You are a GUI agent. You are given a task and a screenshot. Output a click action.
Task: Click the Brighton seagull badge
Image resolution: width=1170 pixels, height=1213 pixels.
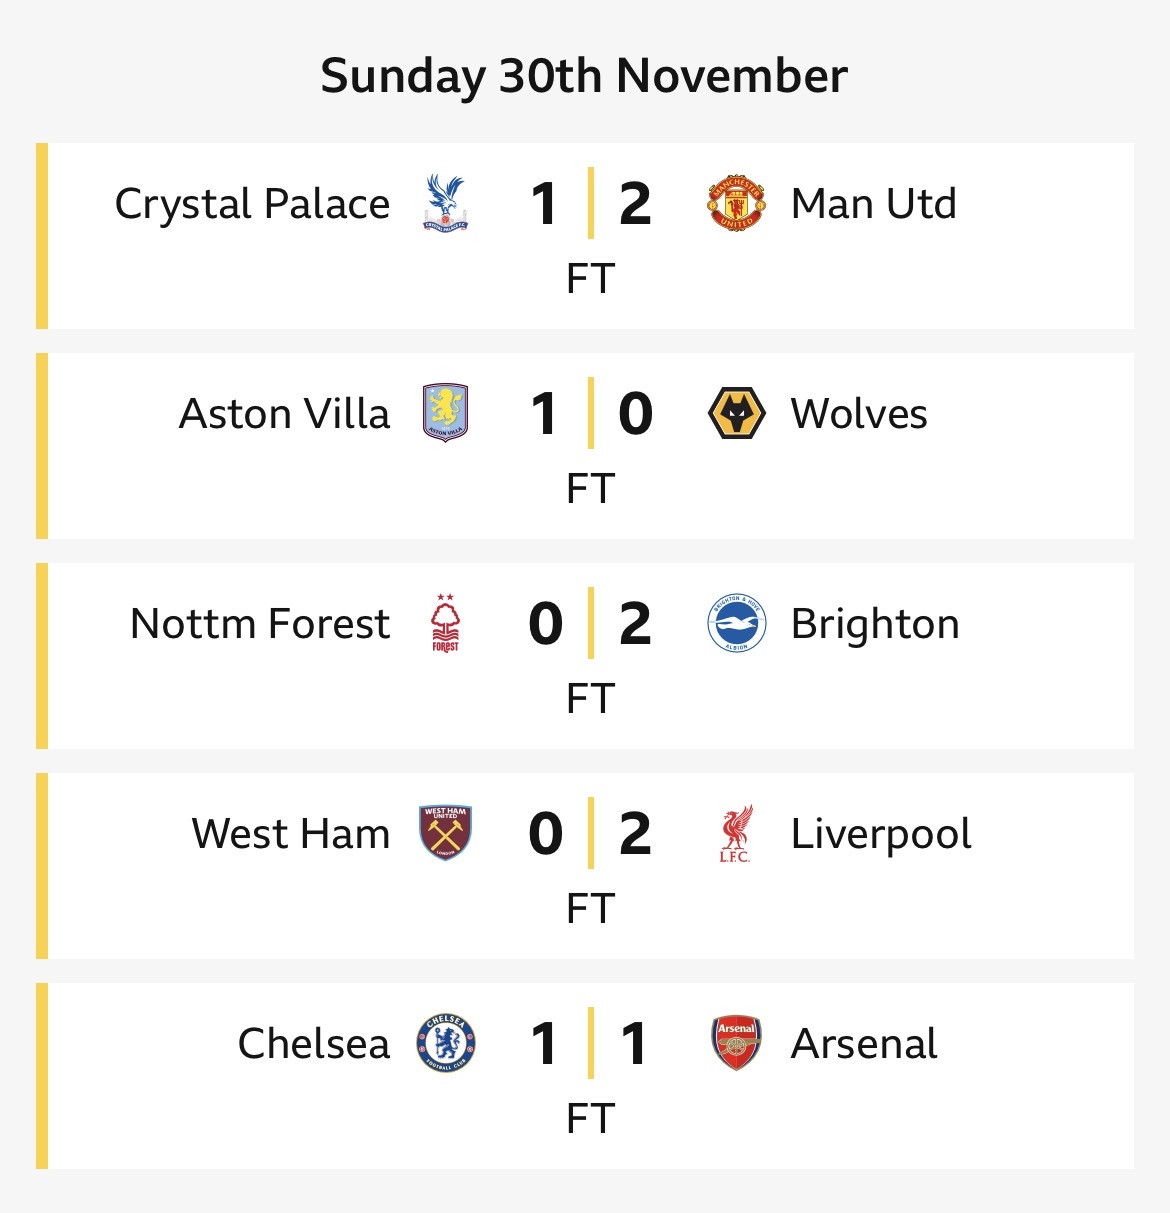[x=736, y=623]
